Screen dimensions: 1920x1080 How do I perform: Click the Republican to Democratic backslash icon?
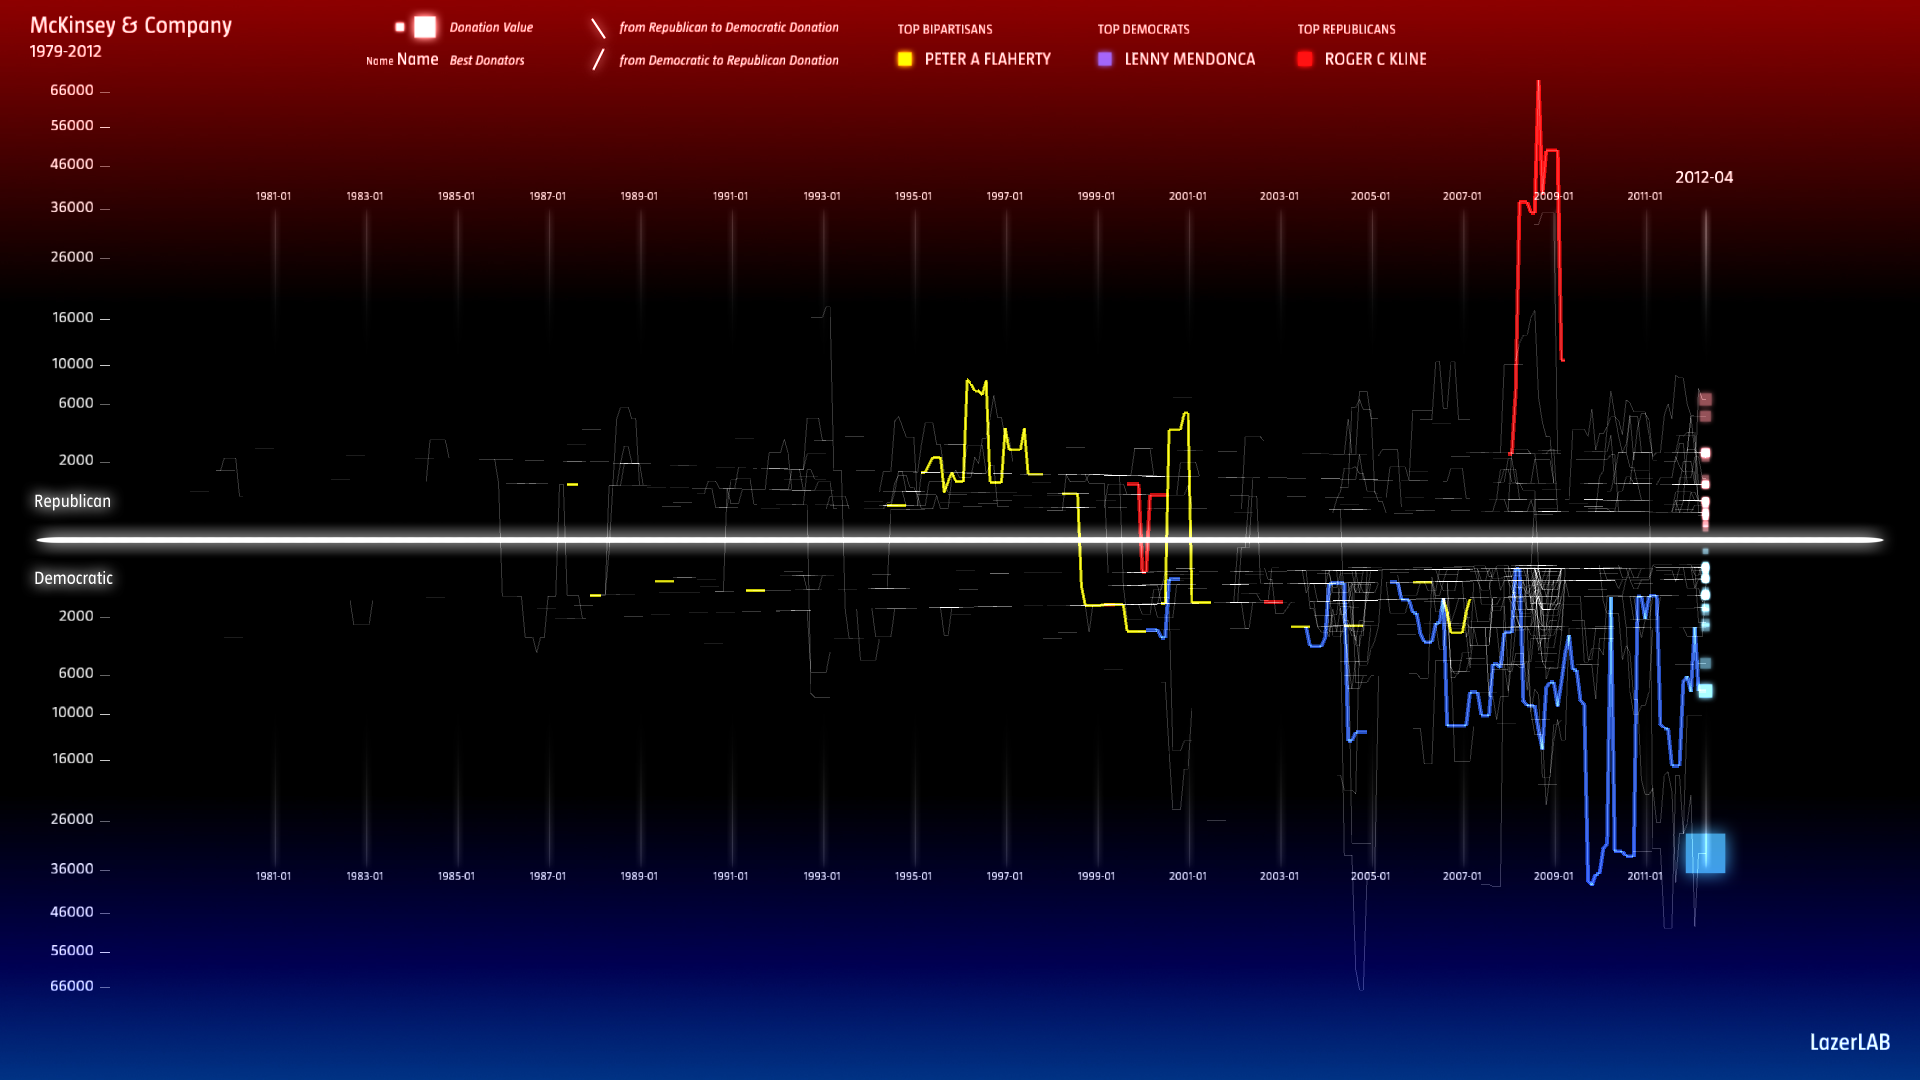coord(598,28)
